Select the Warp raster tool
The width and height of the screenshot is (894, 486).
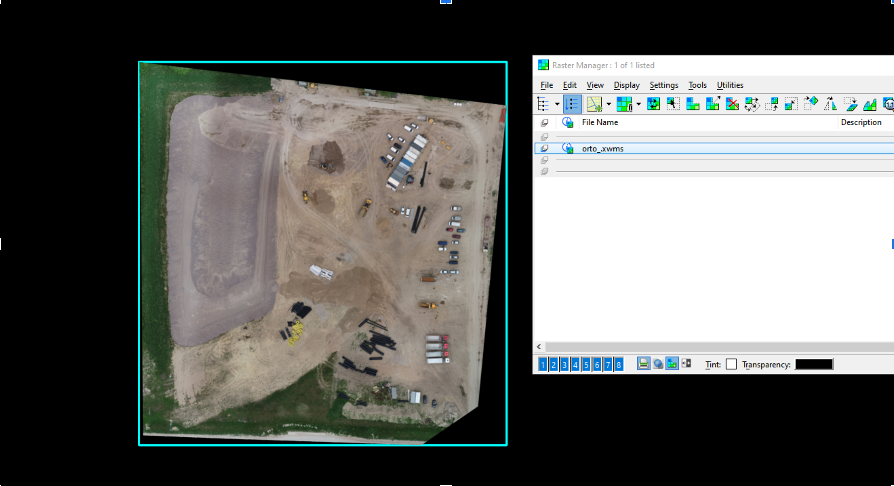850,104
